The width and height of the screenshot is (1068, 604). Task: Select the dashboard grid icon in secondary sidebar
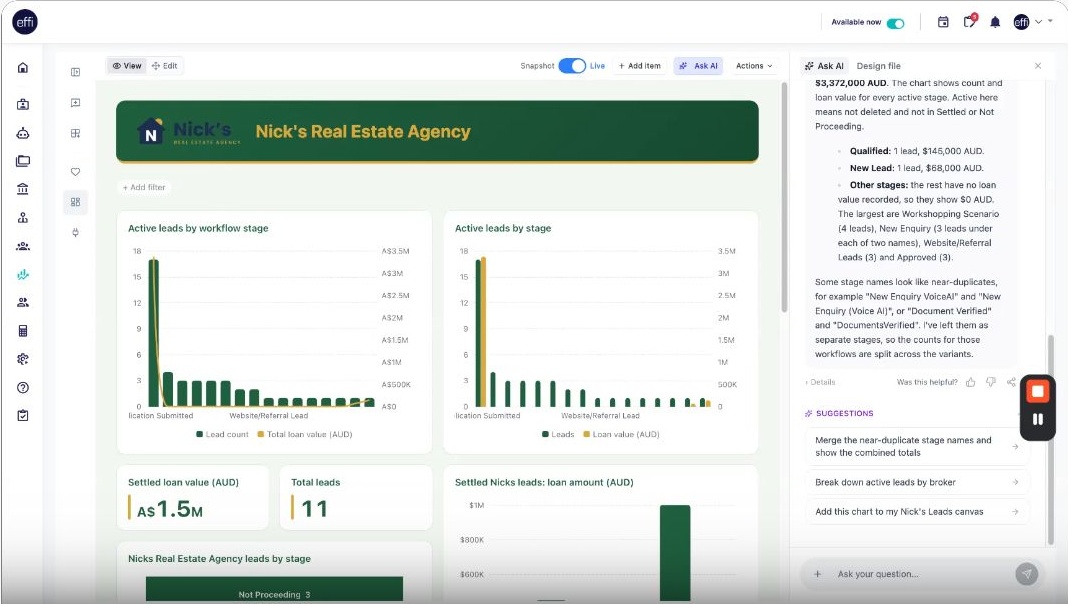[76, 202]
